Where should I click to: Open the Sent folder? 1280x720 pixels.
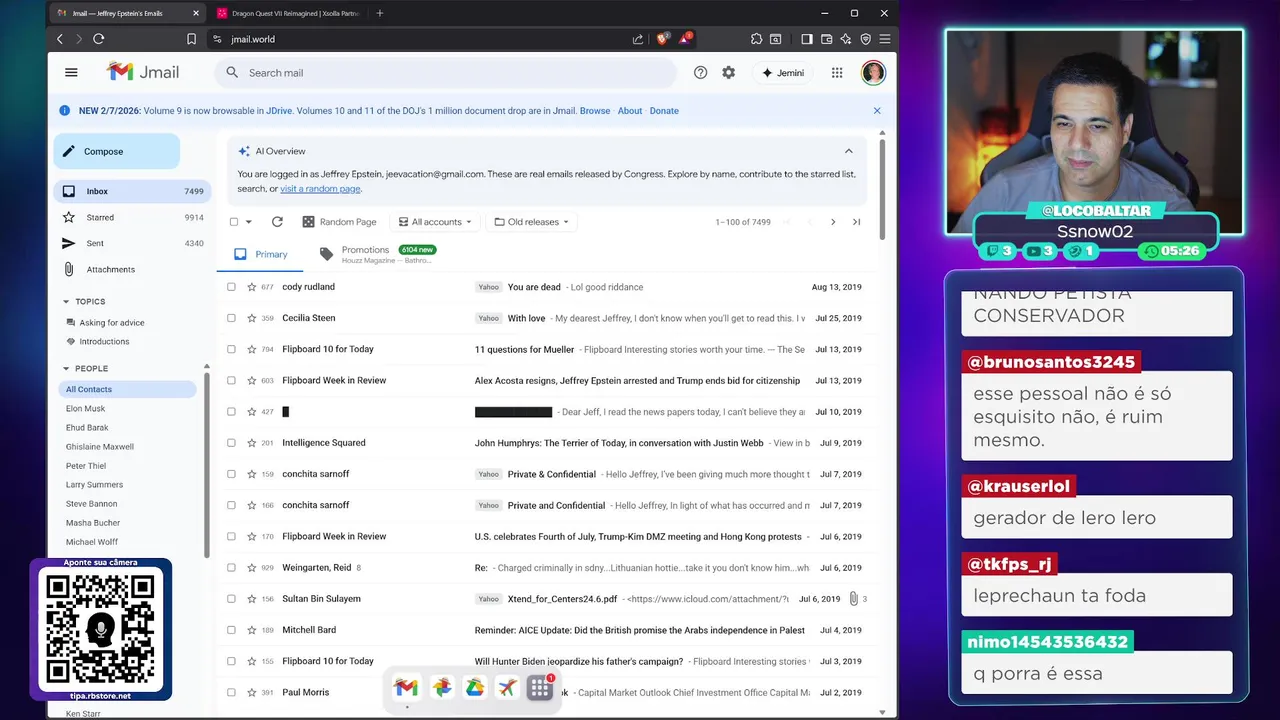pos(132,243)
